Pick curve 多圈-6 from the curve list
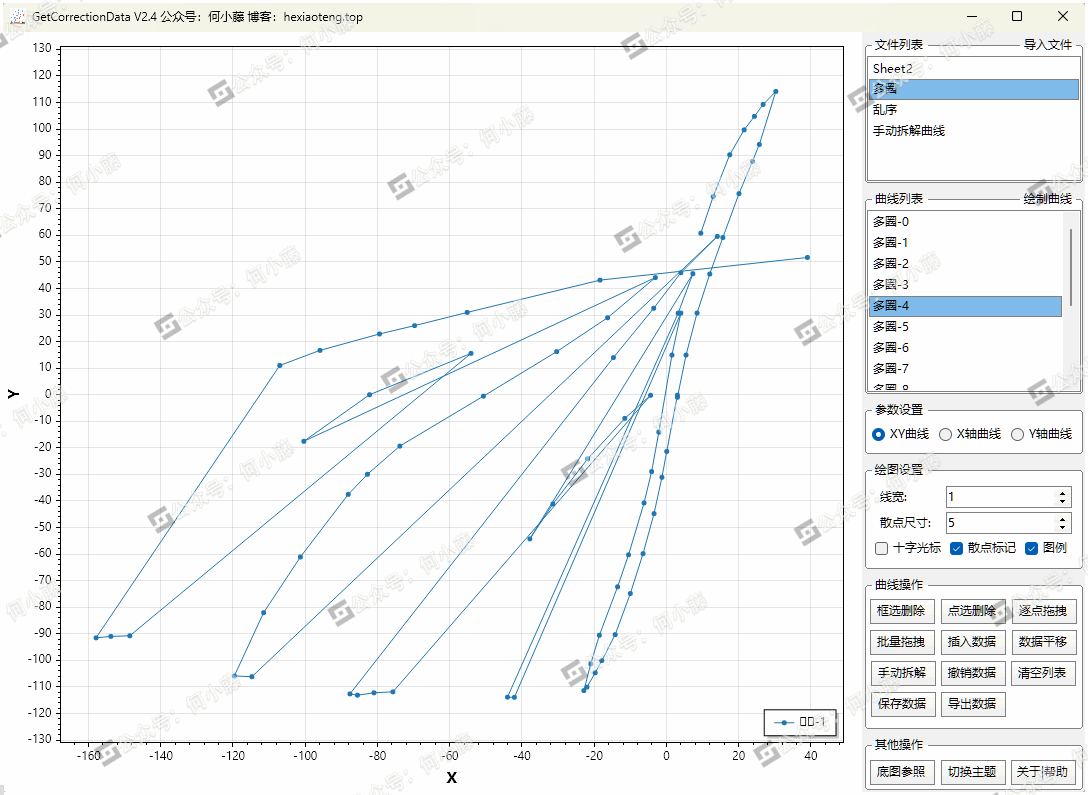Screen dimensions: 1088x795 point(890,348)
